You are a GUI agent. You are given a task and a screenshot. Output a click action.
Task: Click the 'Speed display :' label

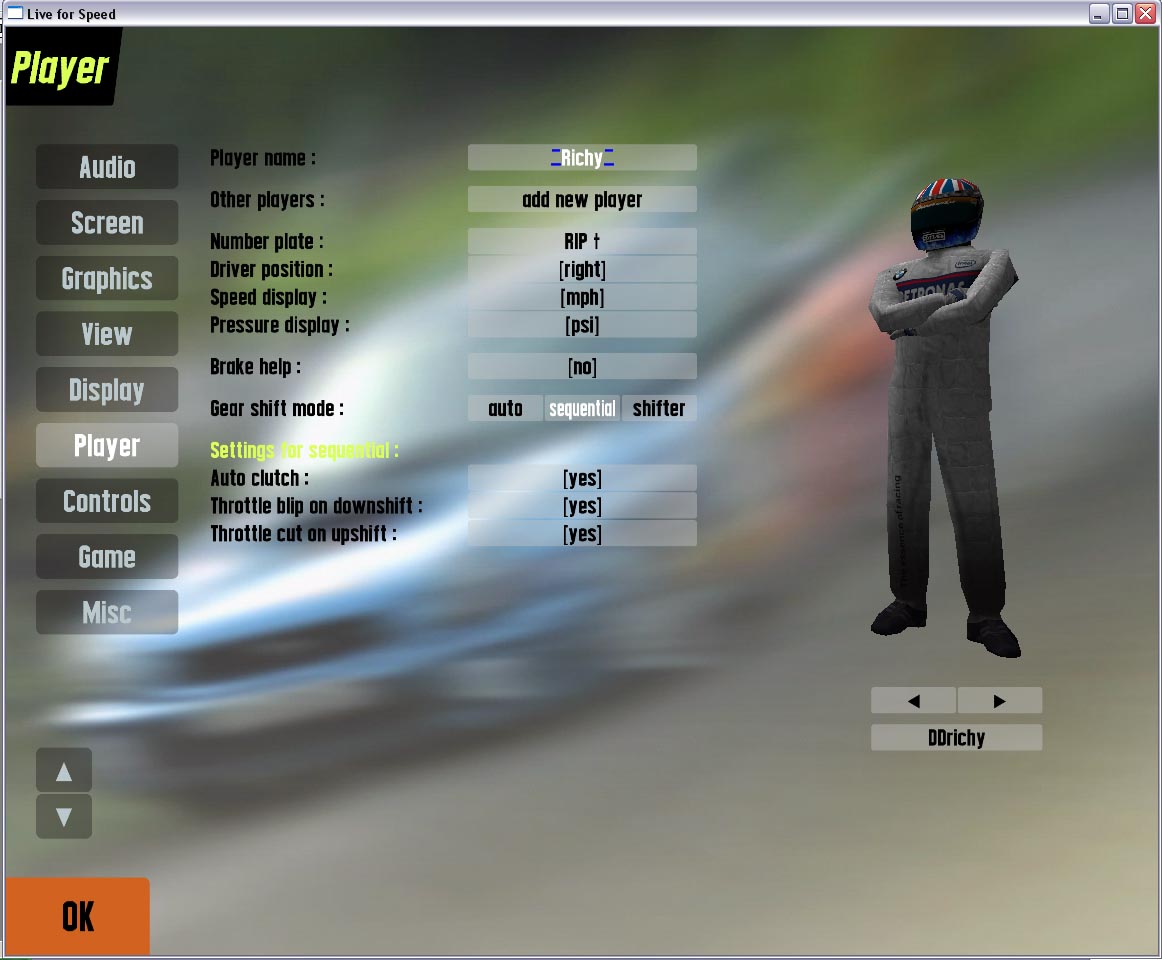pos(268,297)
